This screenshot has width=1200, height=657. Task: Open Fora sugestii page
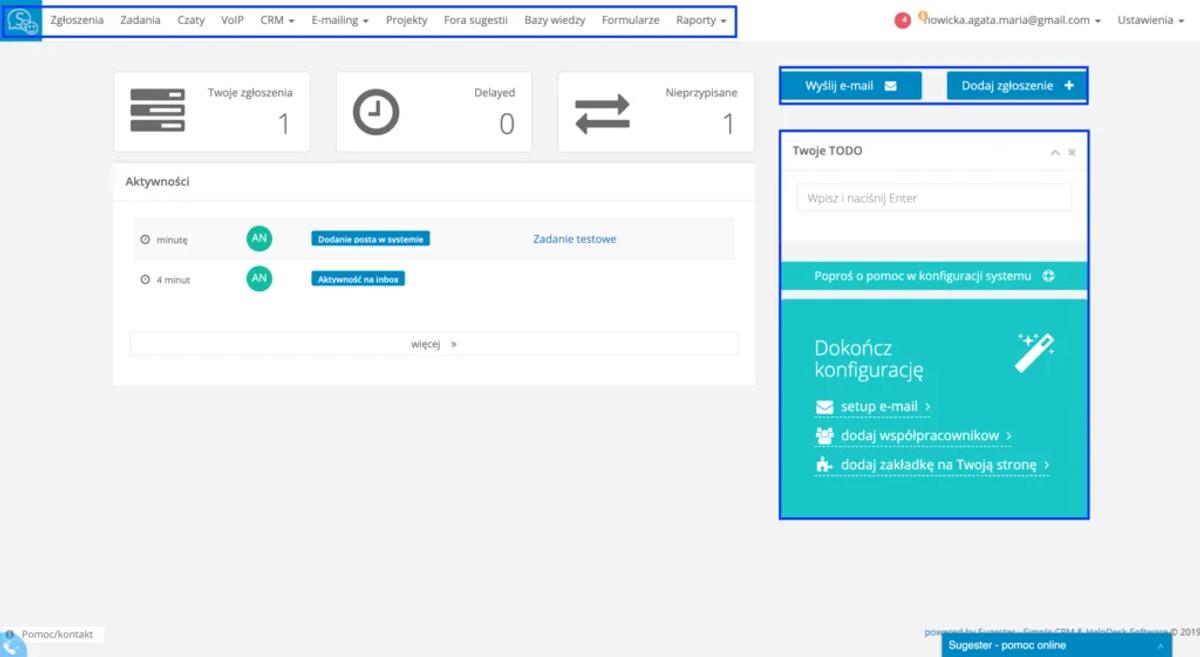pos(476,20)
